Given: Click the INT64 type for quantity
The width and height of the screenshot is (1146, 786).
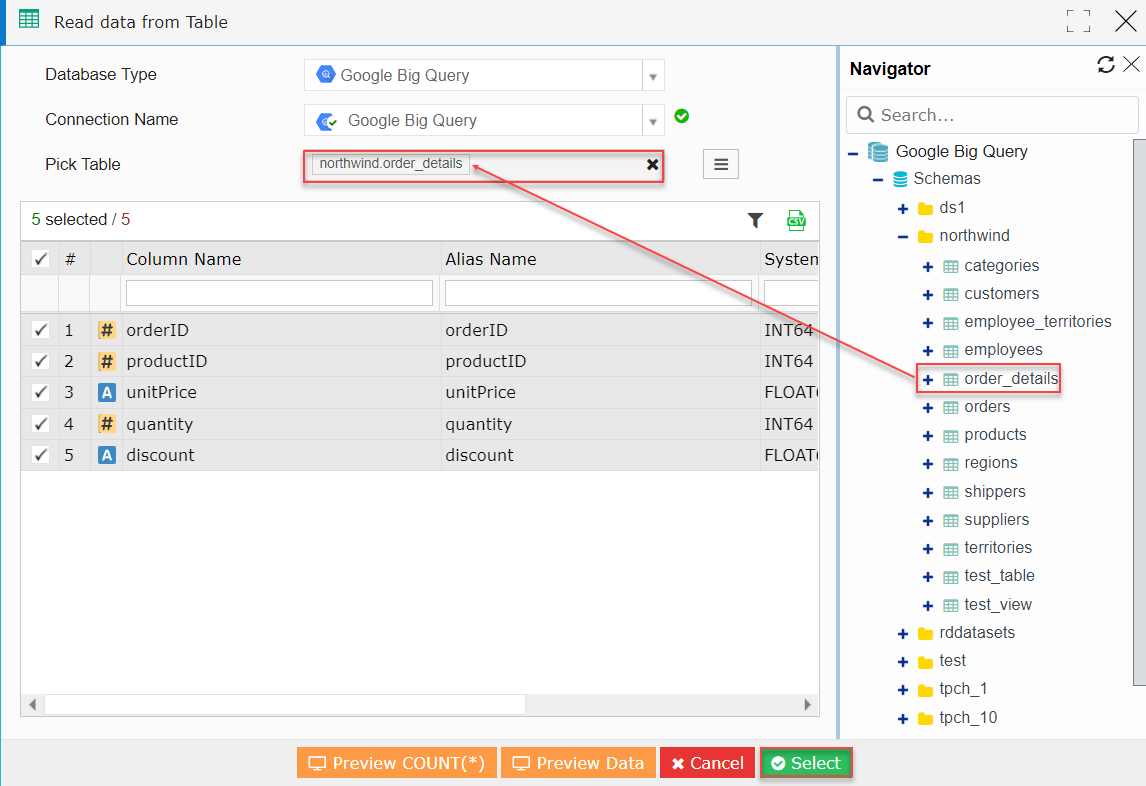Looking at the screenshot, I should tap(789, 424).
